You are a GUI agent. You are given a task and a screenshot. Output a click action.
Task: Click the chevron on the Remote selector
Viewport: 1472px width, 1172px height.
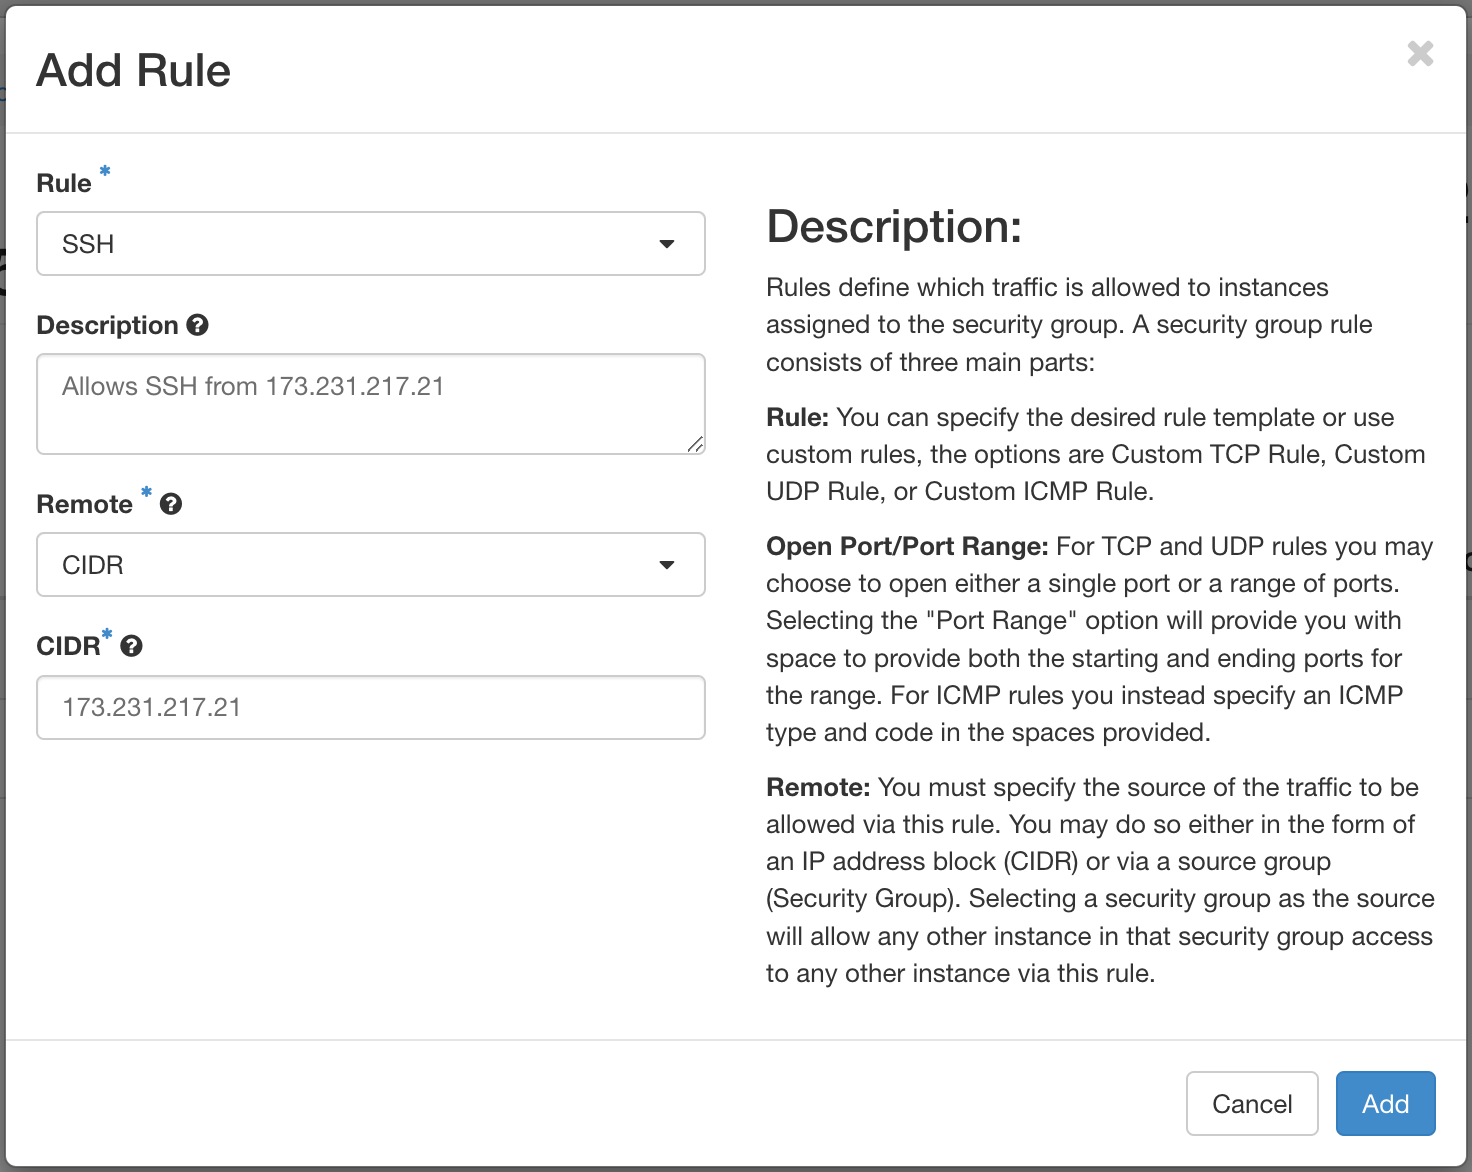pyautogui.click(x=667, y=564)
